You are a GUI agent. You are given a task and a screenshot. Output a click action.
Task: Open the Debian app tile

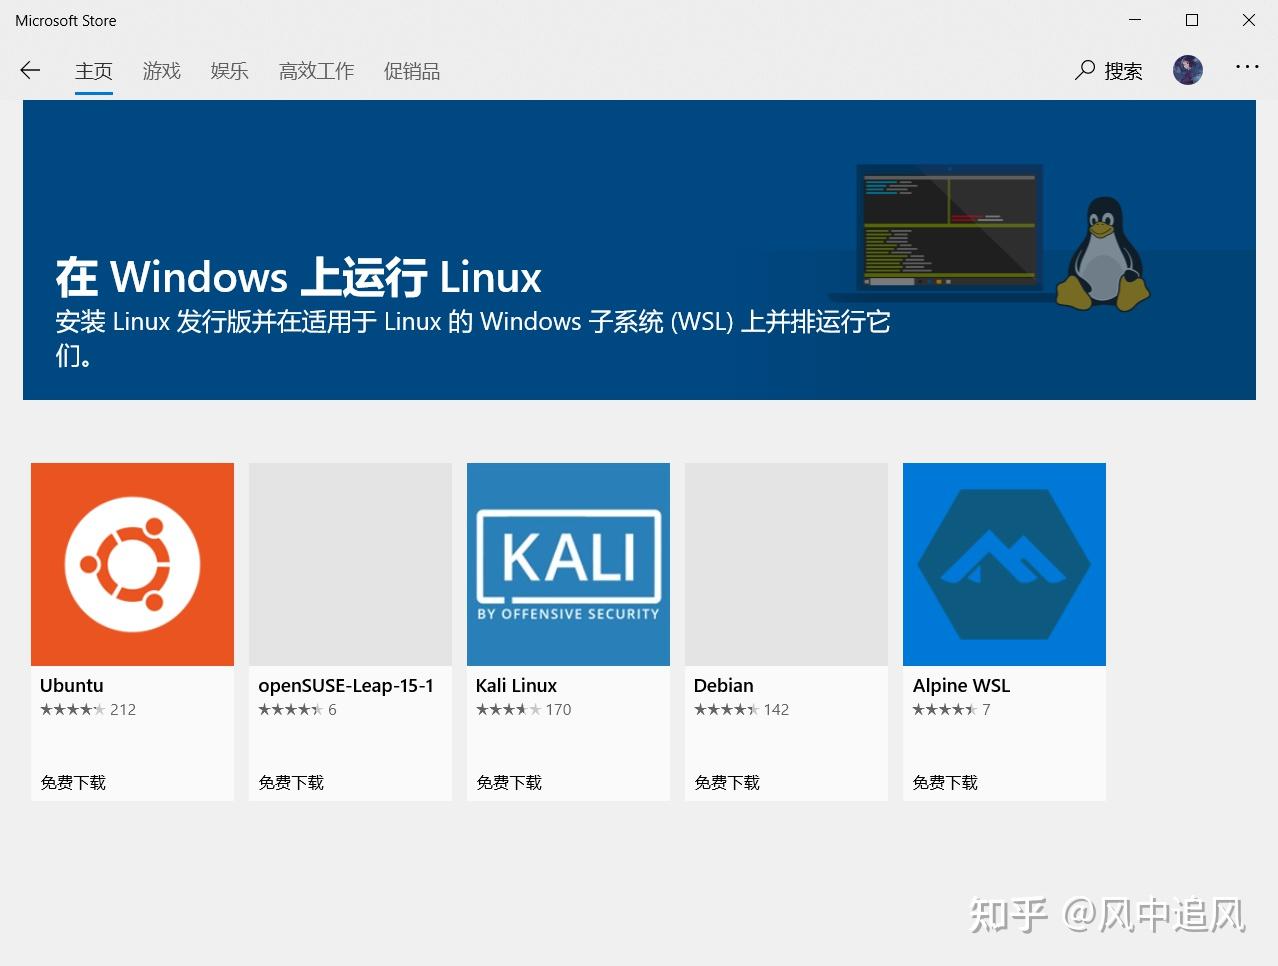click(x=786, y=564)
